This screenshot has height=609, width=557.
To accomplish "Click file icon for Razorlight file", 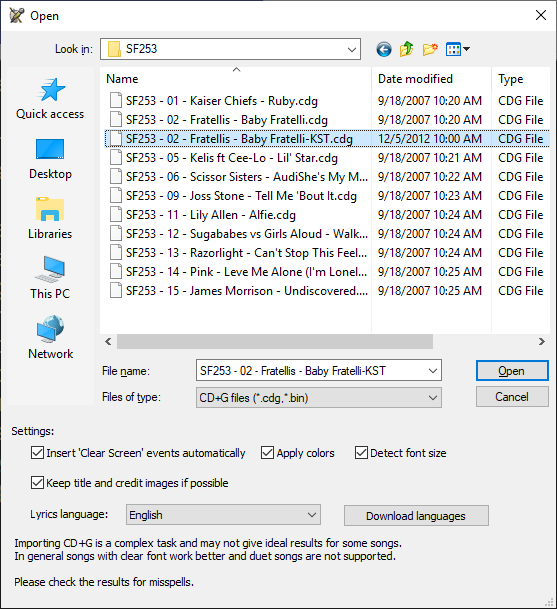I will tap(116, 253).
